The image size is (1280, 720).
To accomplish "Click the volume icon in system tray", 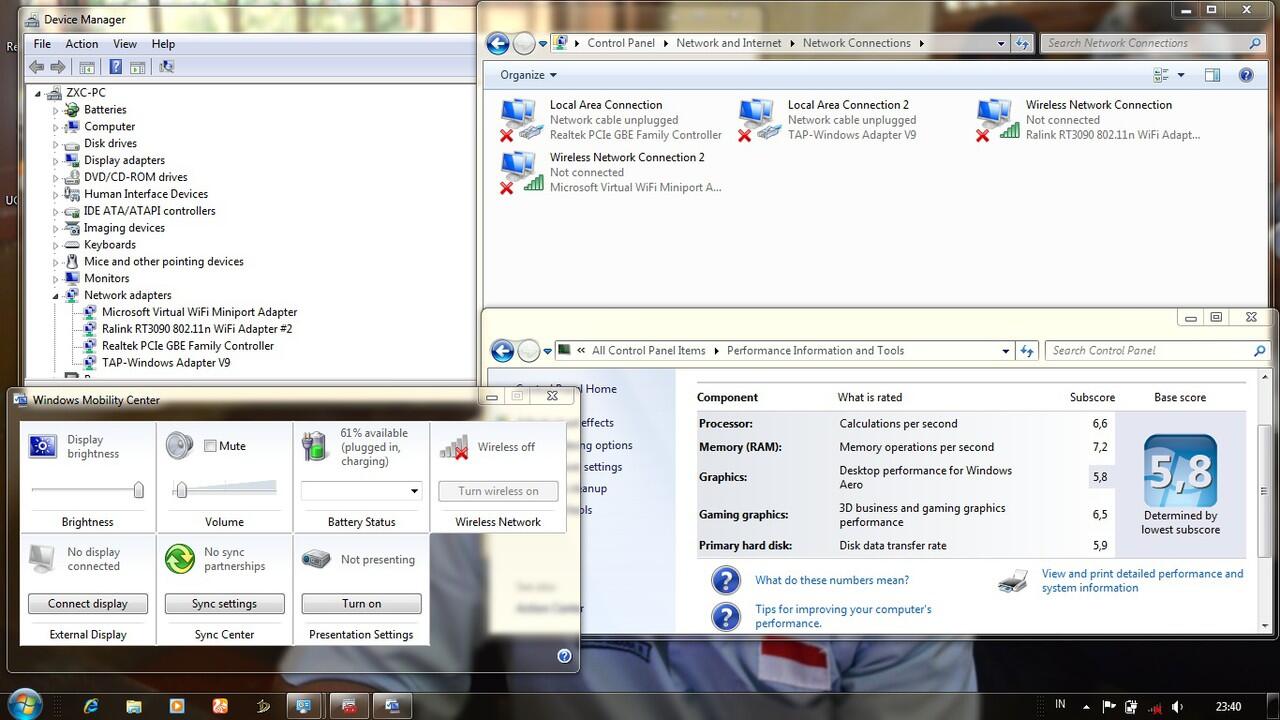I will click(1177, 707).
